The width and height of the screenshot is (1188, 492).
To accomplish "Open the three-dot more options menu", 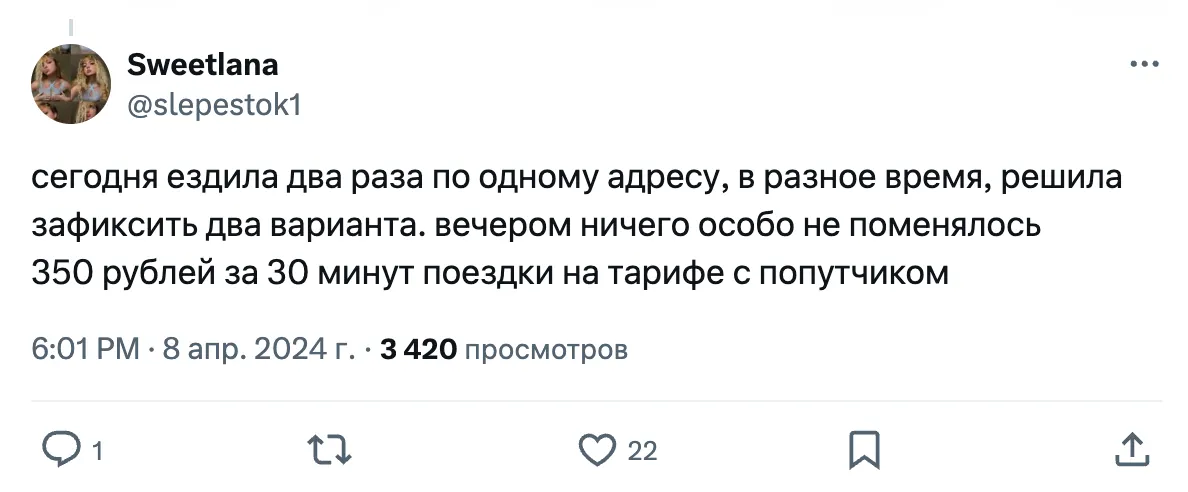I will (x=1143, y=65).
